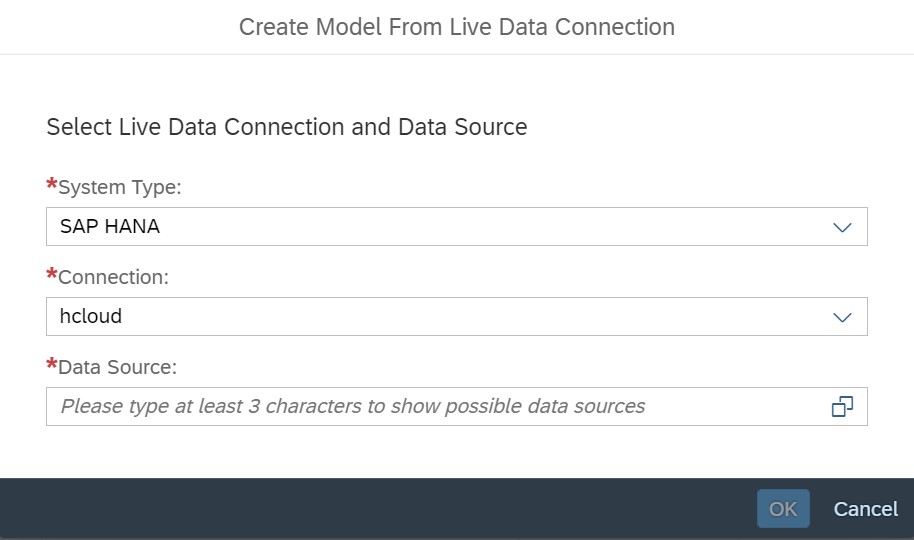Select the SAP HANA value in System Type
914x540 pixels.
tap(110, 226)
